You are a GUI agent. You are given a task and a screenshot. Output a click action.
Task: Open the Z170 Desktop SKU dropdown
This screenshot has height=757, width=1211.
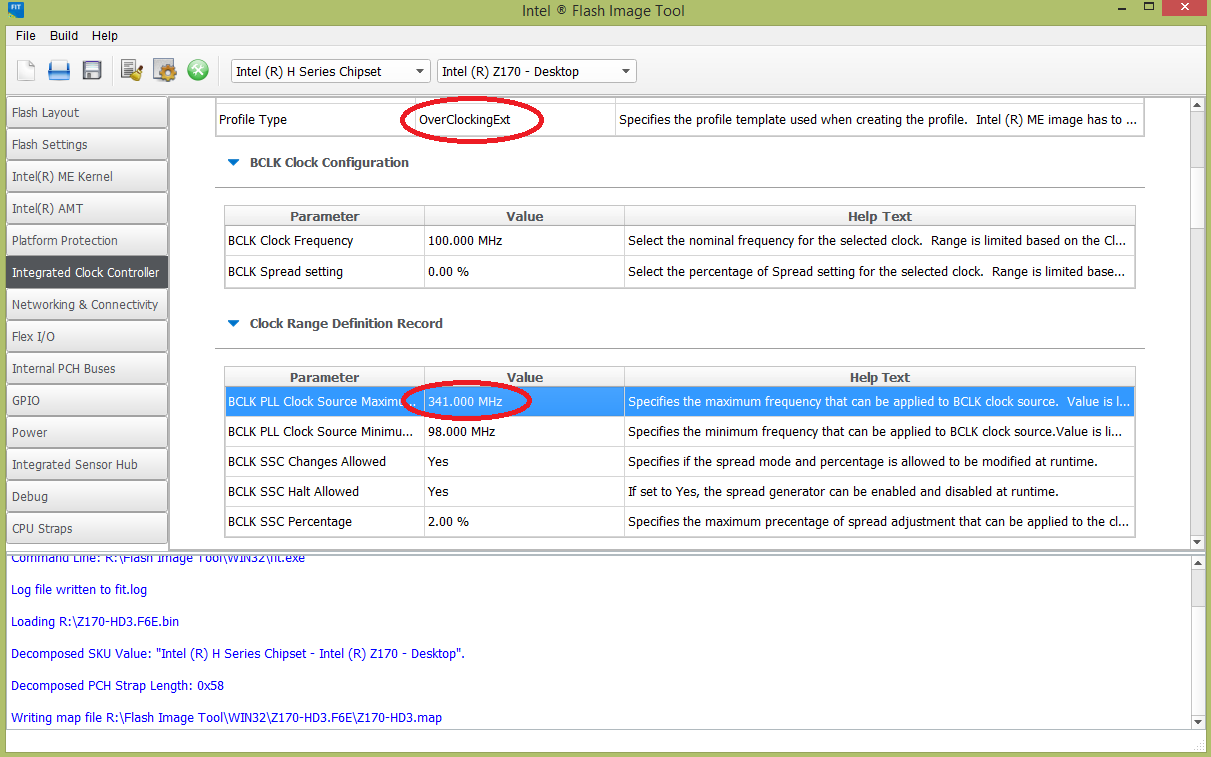pyautogui.click(x=536, y=71)
